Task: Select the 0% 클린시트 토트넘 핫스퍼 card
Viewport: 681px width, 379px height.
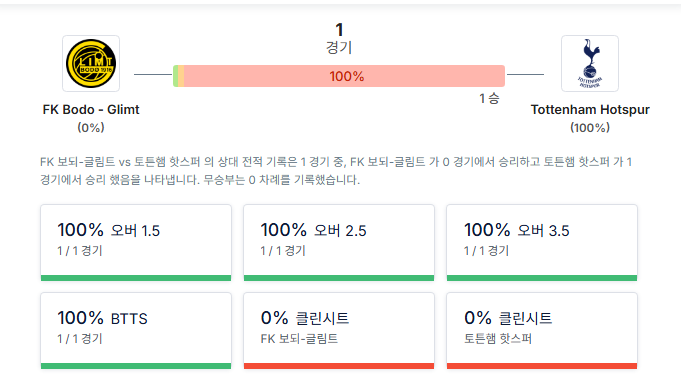Action: pos(542,331)
